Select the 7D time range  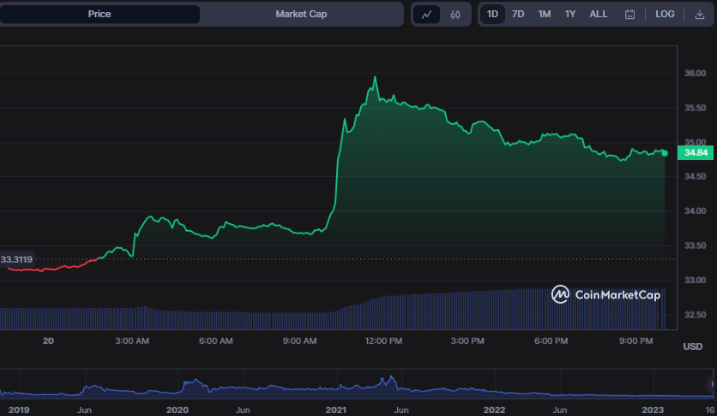(x=518, y=14)
